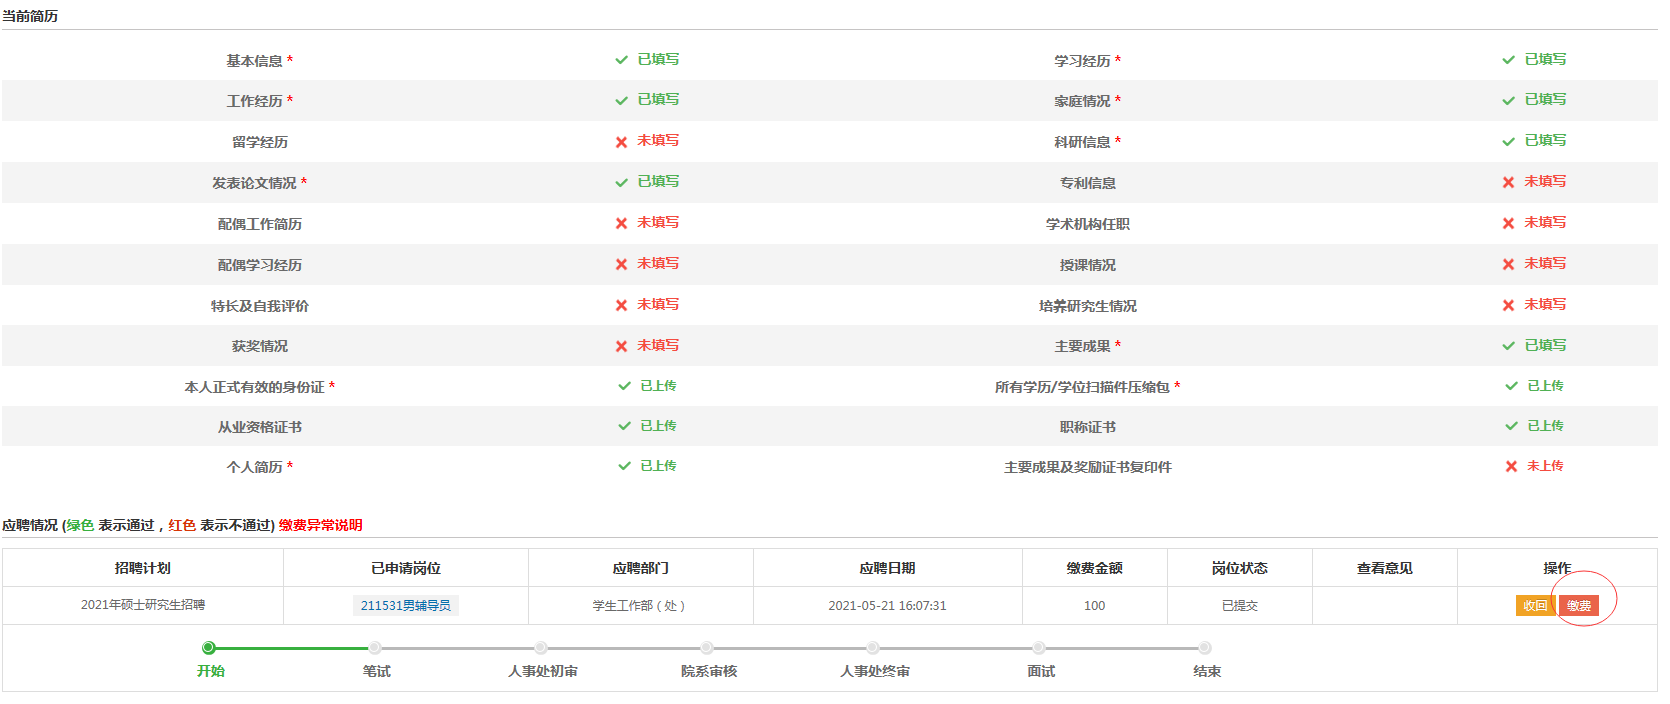The width and height of the screenshot is (1670, 704).
Task: Click the green check icon for 基本信息
Action: tap(621, 60)
